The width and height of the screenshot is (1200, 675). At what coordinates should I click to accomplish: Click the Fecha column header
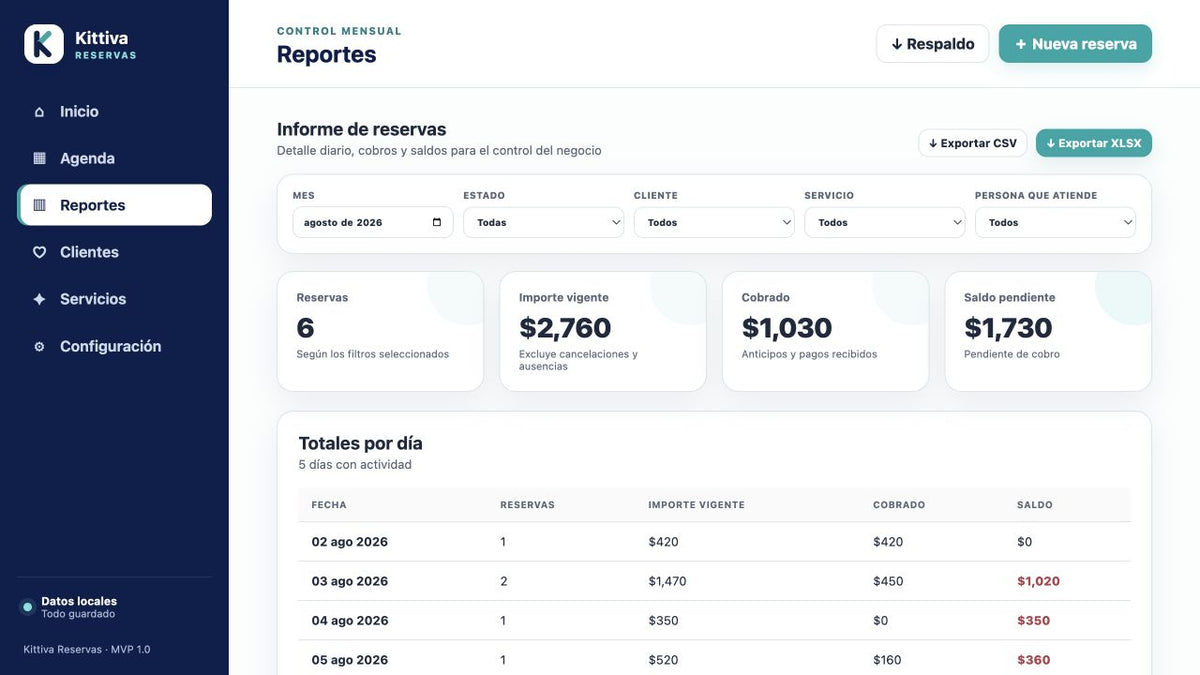pos(329,505)
